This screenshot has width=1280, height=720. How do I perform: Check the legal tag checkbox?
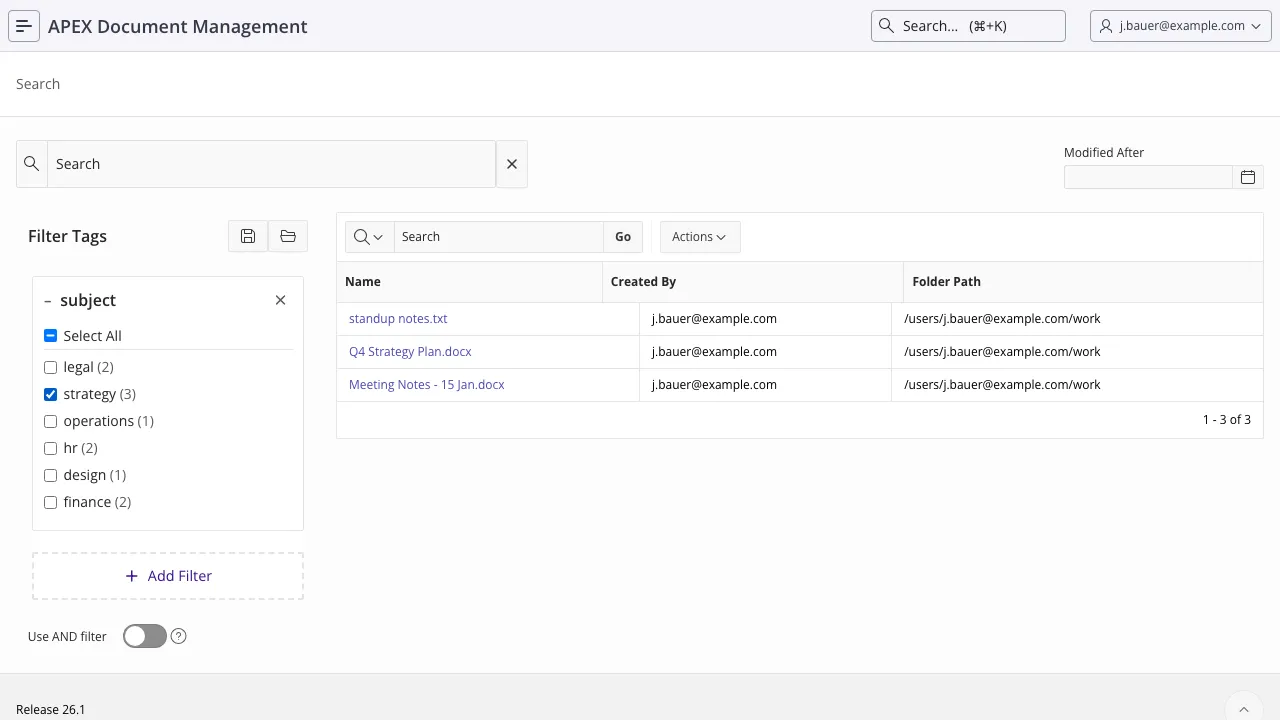(51, 367)
